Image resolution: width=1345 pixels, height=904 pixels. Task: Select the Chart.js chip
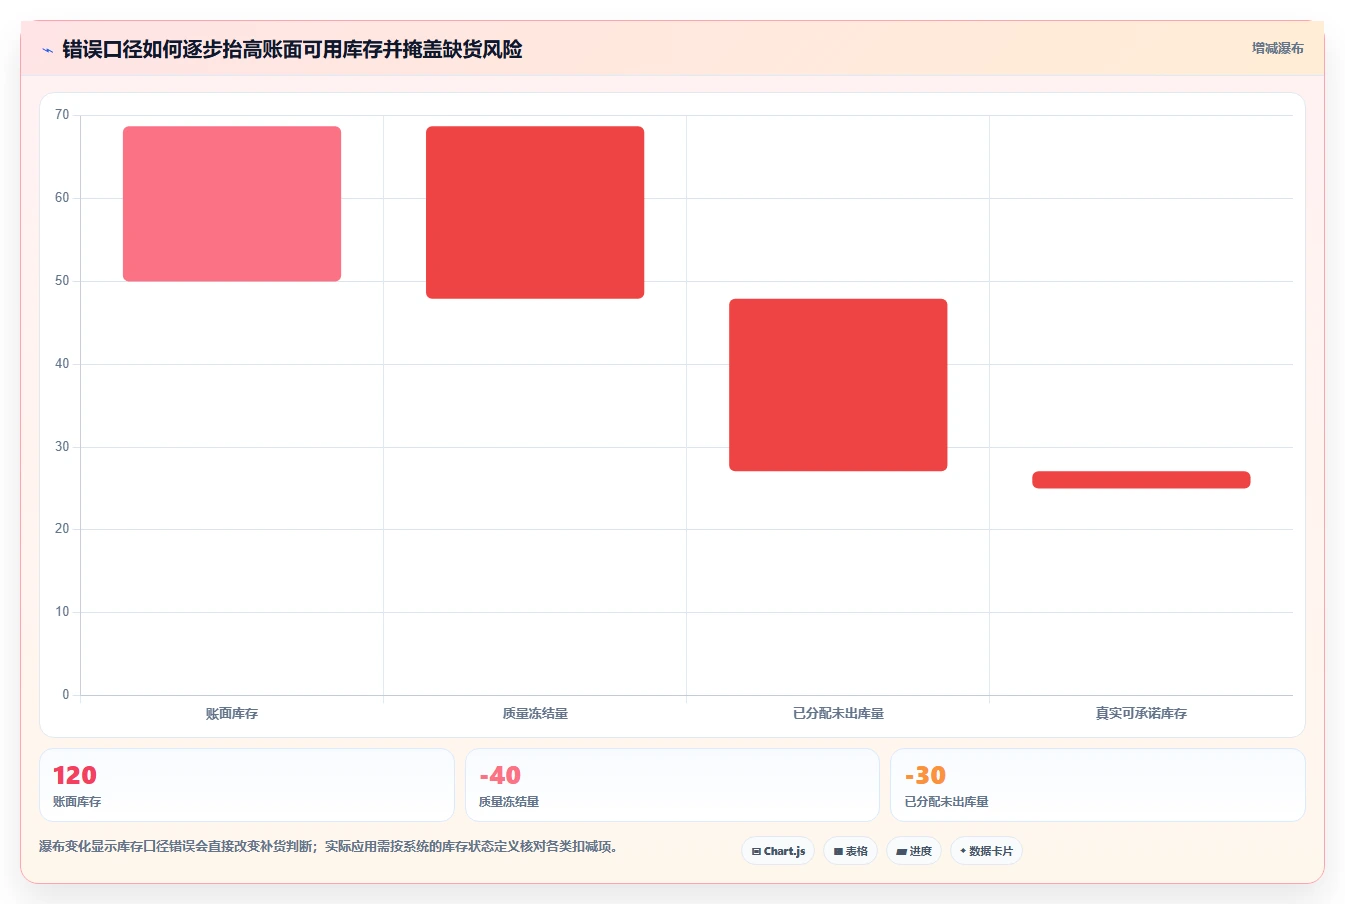click(778, 851)
